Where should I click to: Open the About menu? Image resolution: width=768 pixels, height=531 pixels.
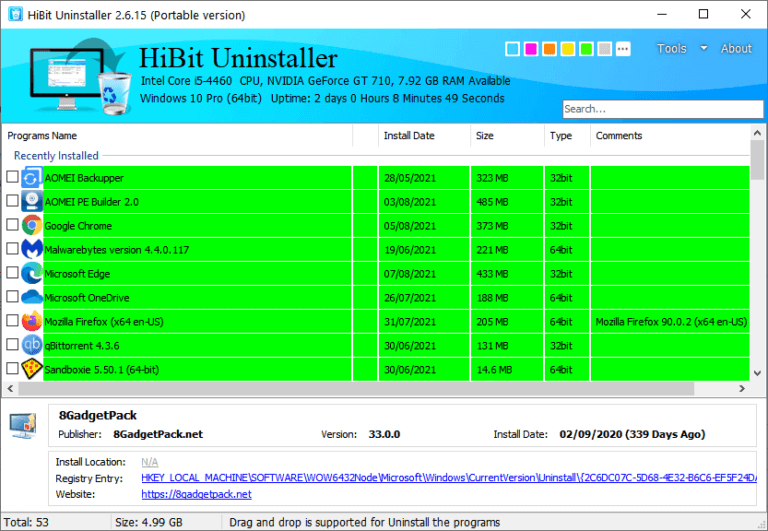tap(736, 48)
